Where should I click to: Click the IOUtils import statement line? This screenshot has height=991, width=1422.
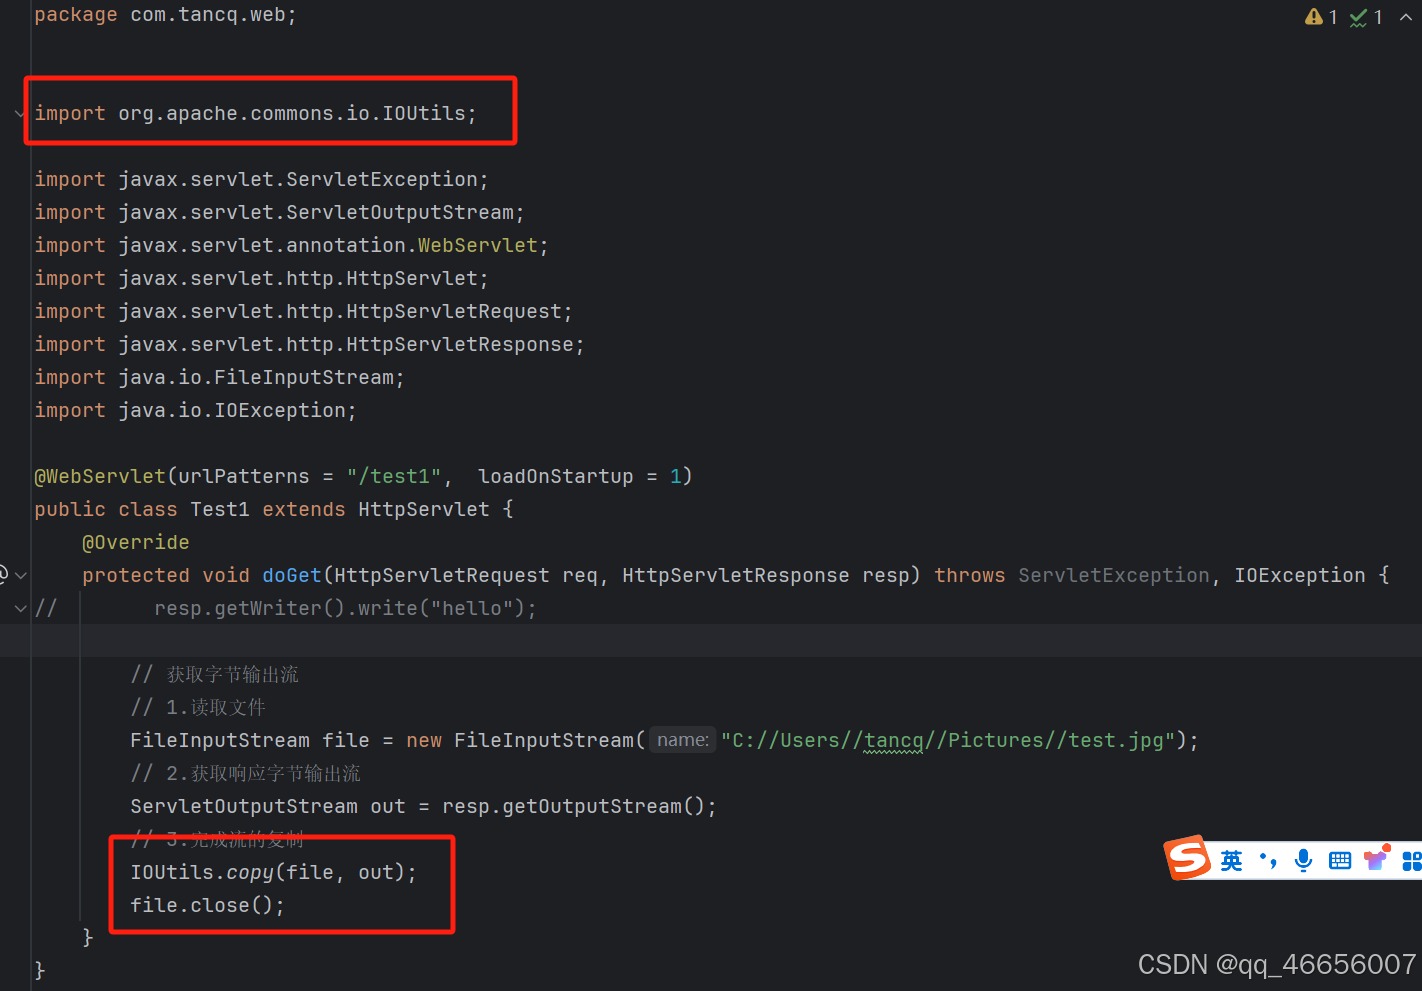pos(256,113)
